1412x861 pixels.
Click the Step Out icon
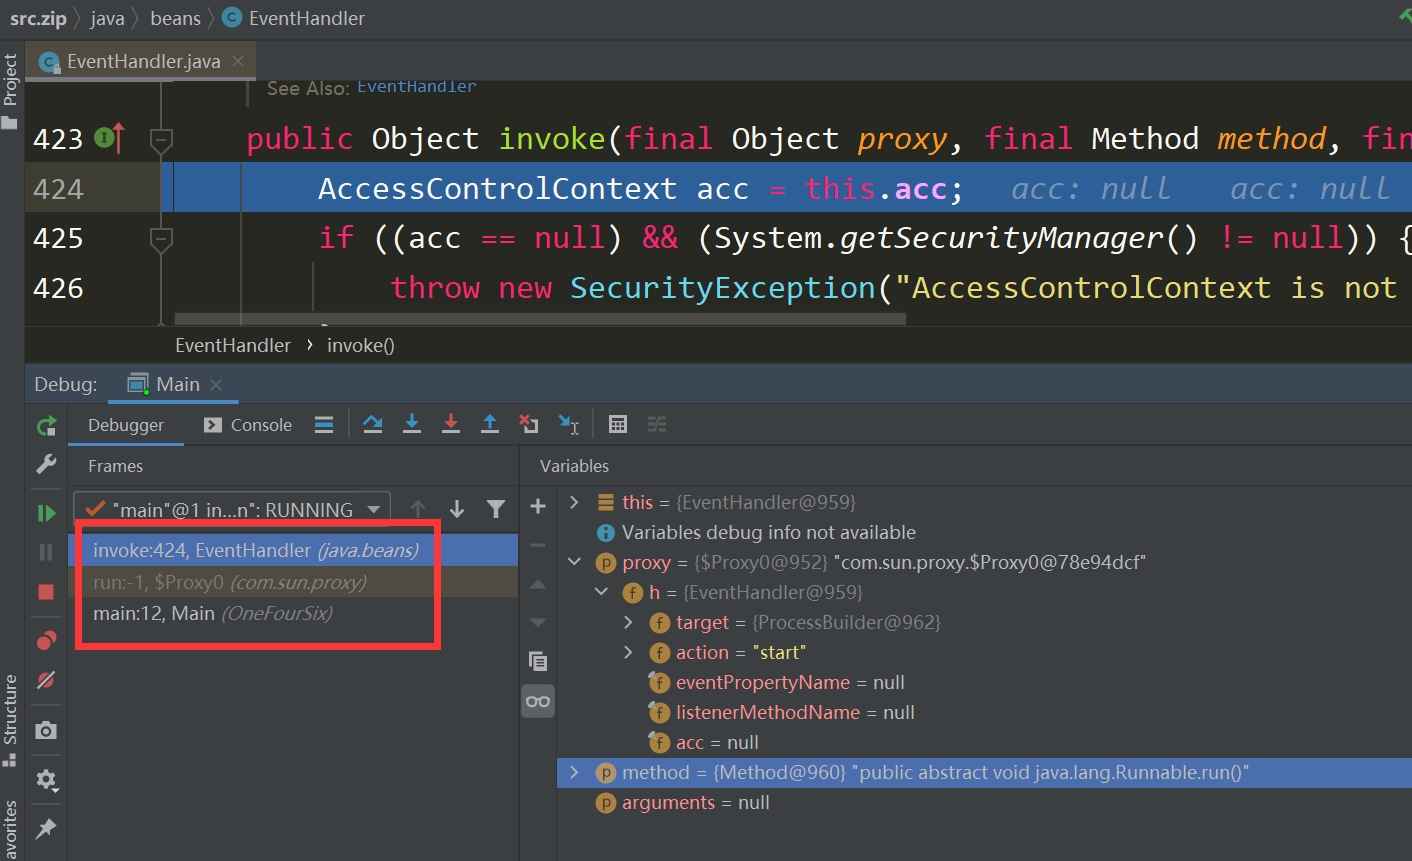pyautogui.click(x=489, y=424)
